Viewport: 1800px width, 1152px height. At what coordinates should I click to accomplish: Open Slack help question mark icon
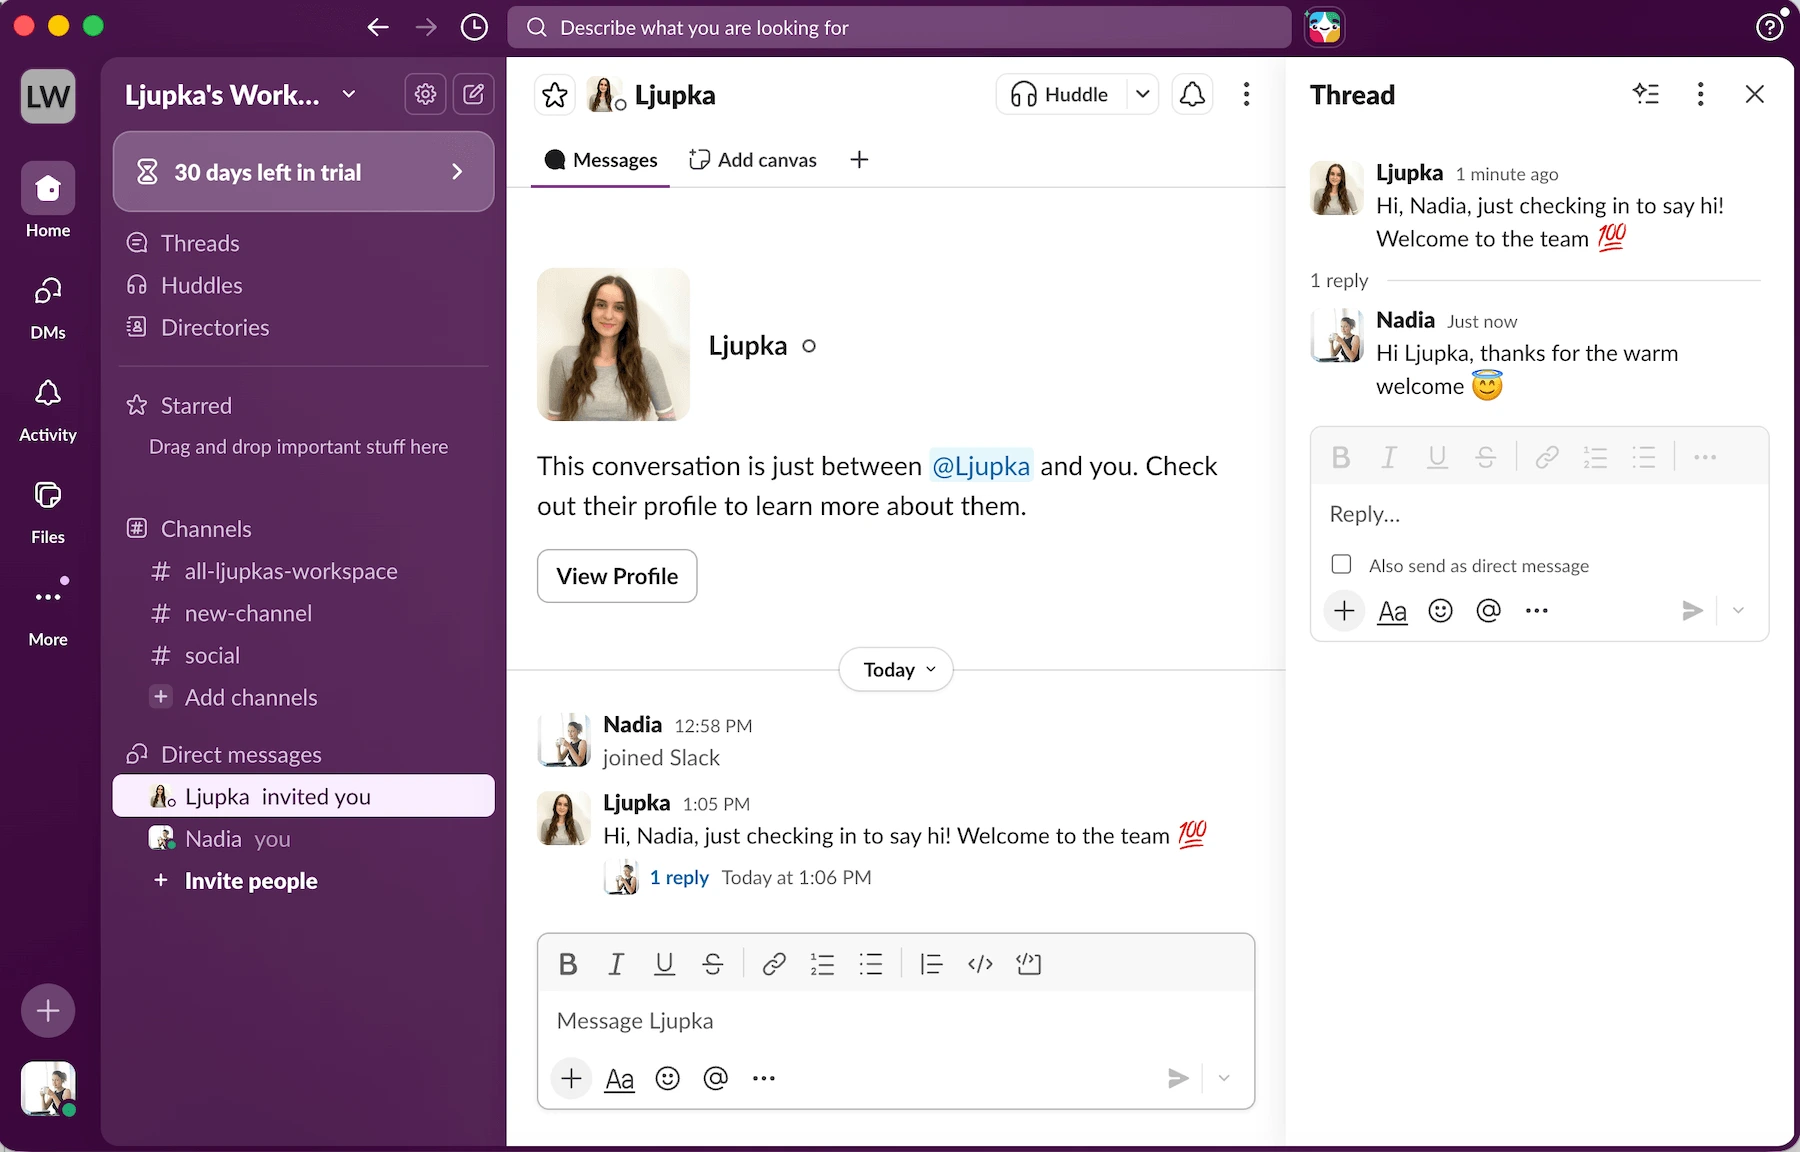[1769, 27]
